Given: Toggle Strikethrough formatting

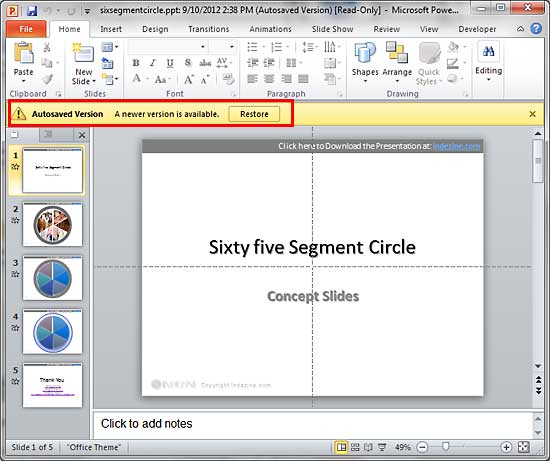Looking at the screenshot, I should click(x=205, y=63).
